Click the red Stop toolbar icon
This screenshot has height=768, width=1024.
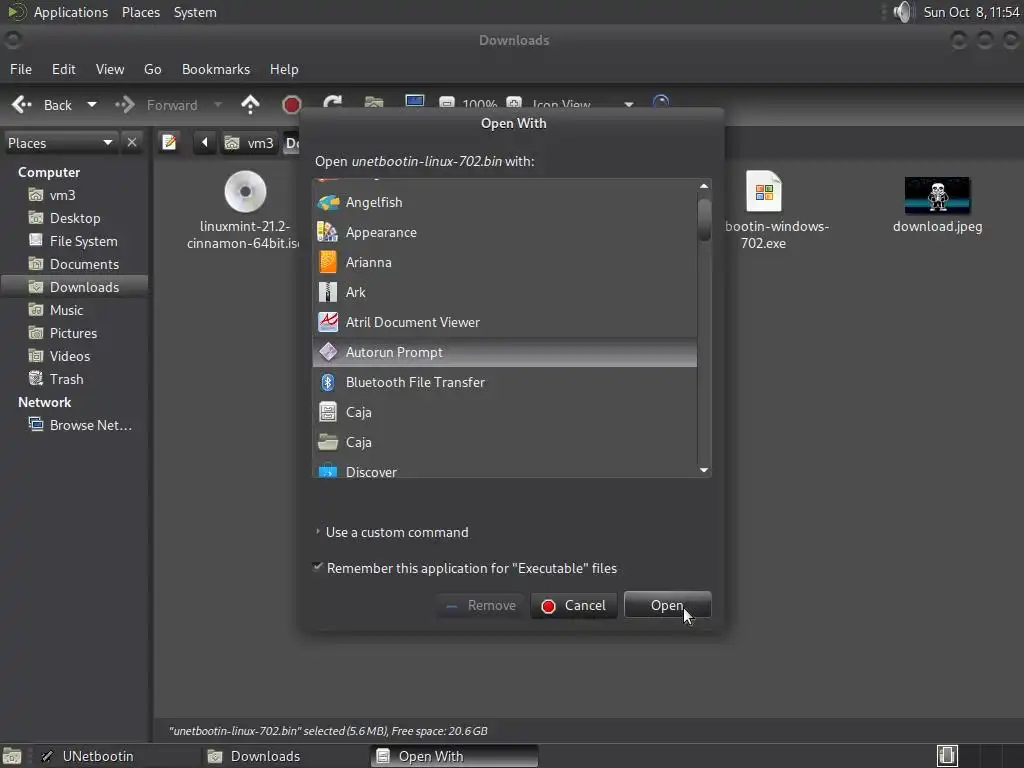pyautogui.click(x=291, y=104)
